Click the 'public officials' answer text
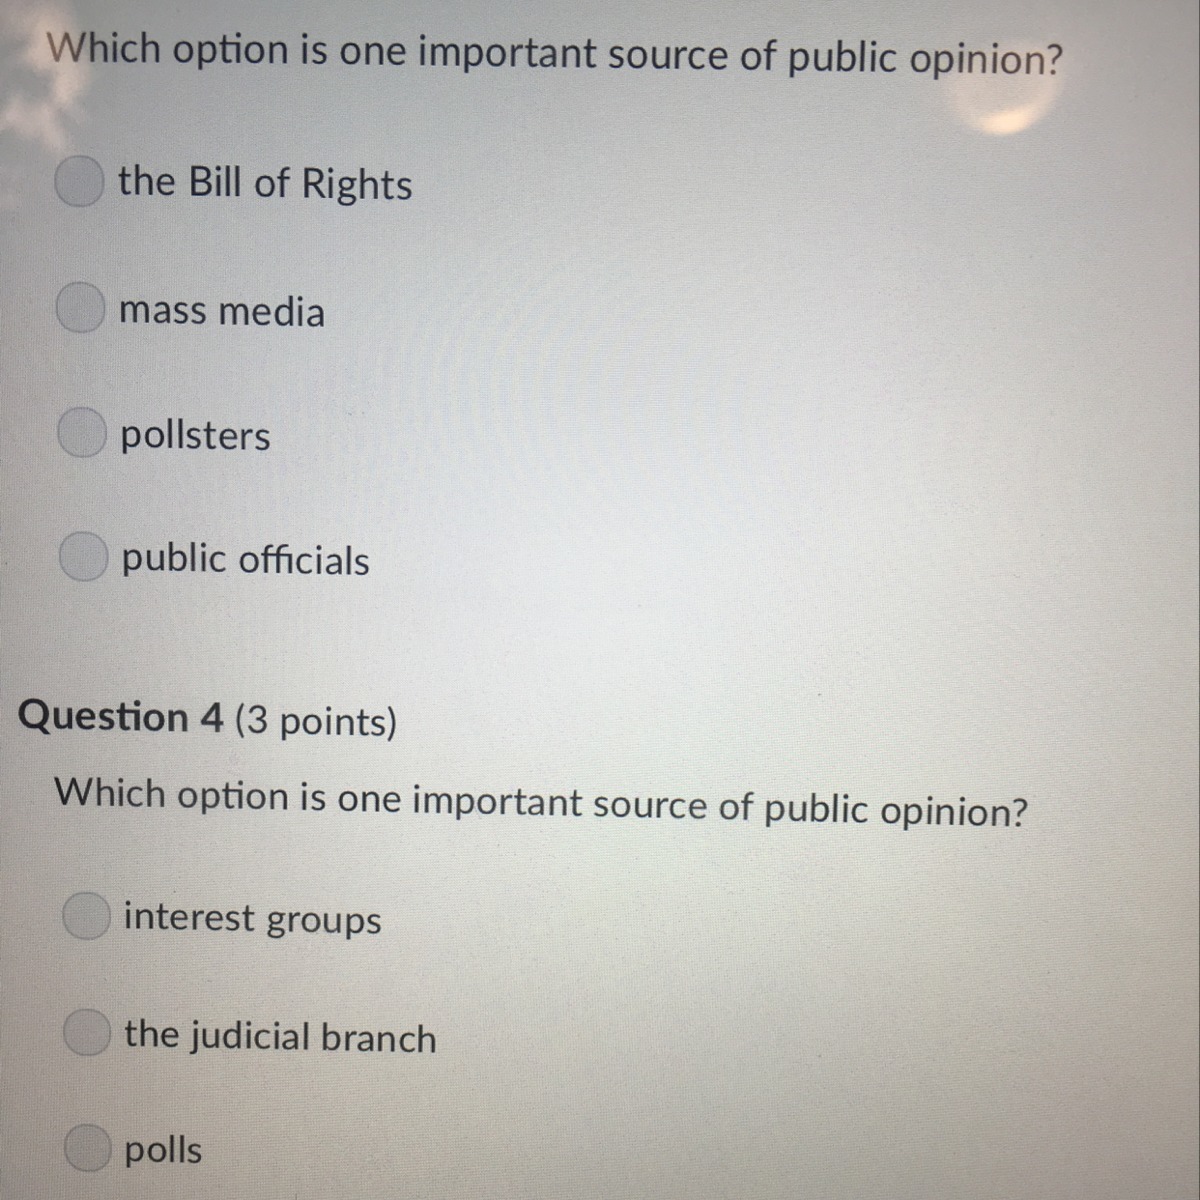This screenshot has width=1200, height=1200. 245,560
